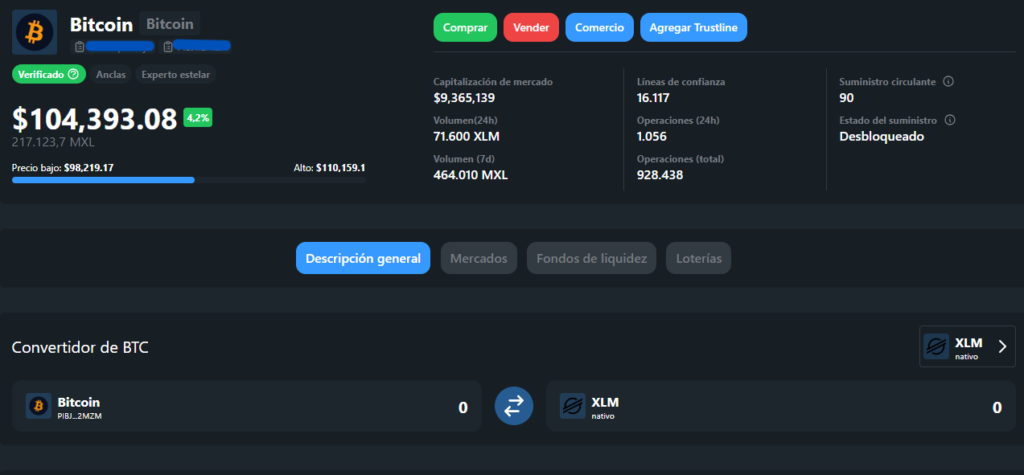The image size is (1024, 475).
Task: Show info for Estado del suministro
Action: click(950, 121)
